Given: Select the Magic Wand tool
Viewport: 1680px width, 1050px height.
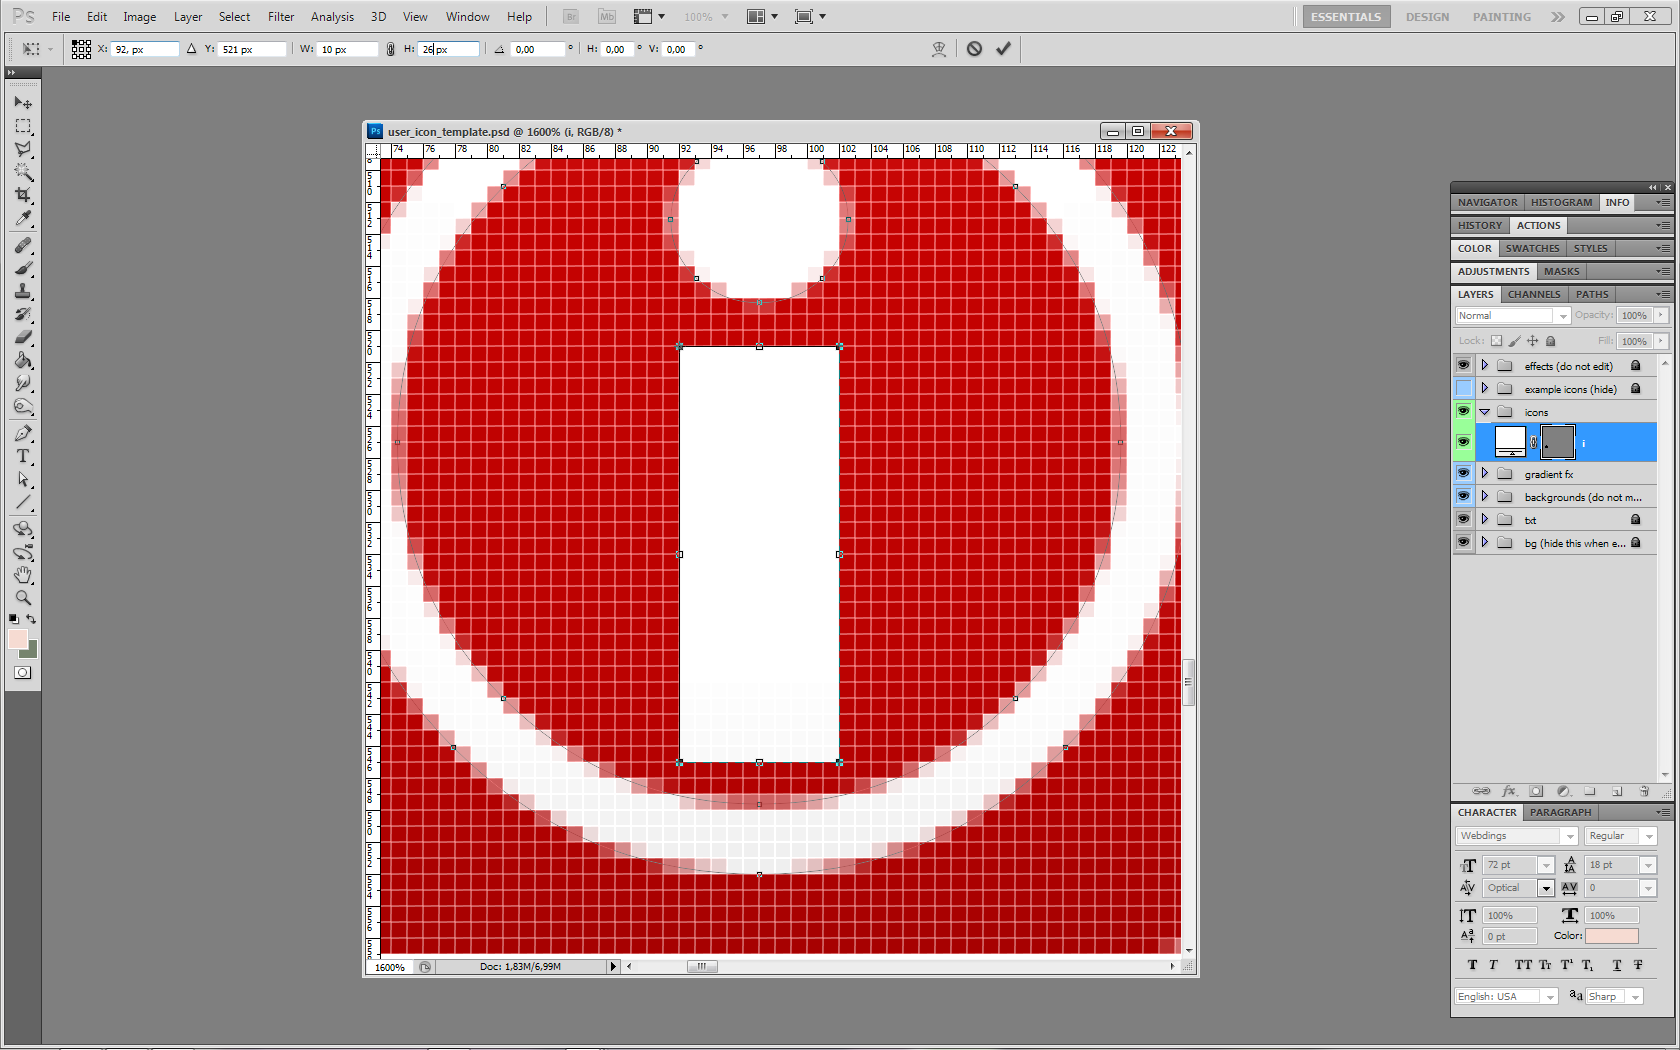Looking at the screenshot, I should [23, 172].
